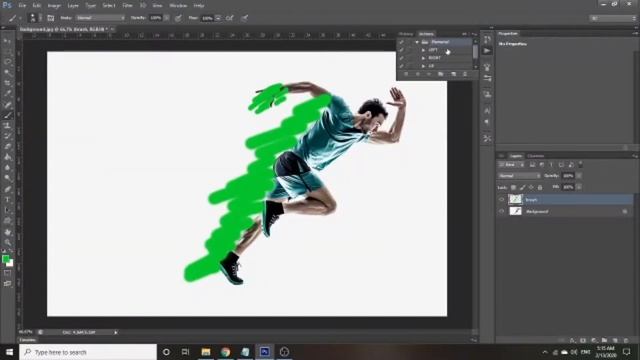Select the Move tool
The width and height of the screenshot is (640, 360).
click(7, 41)
